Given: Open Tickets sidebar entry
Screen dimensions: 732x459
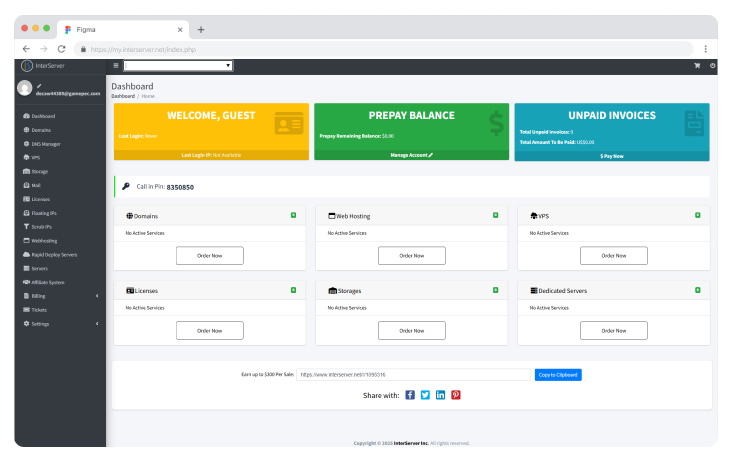Looking at the screenshot, I should pyautogui.click(x=35, y=310).
